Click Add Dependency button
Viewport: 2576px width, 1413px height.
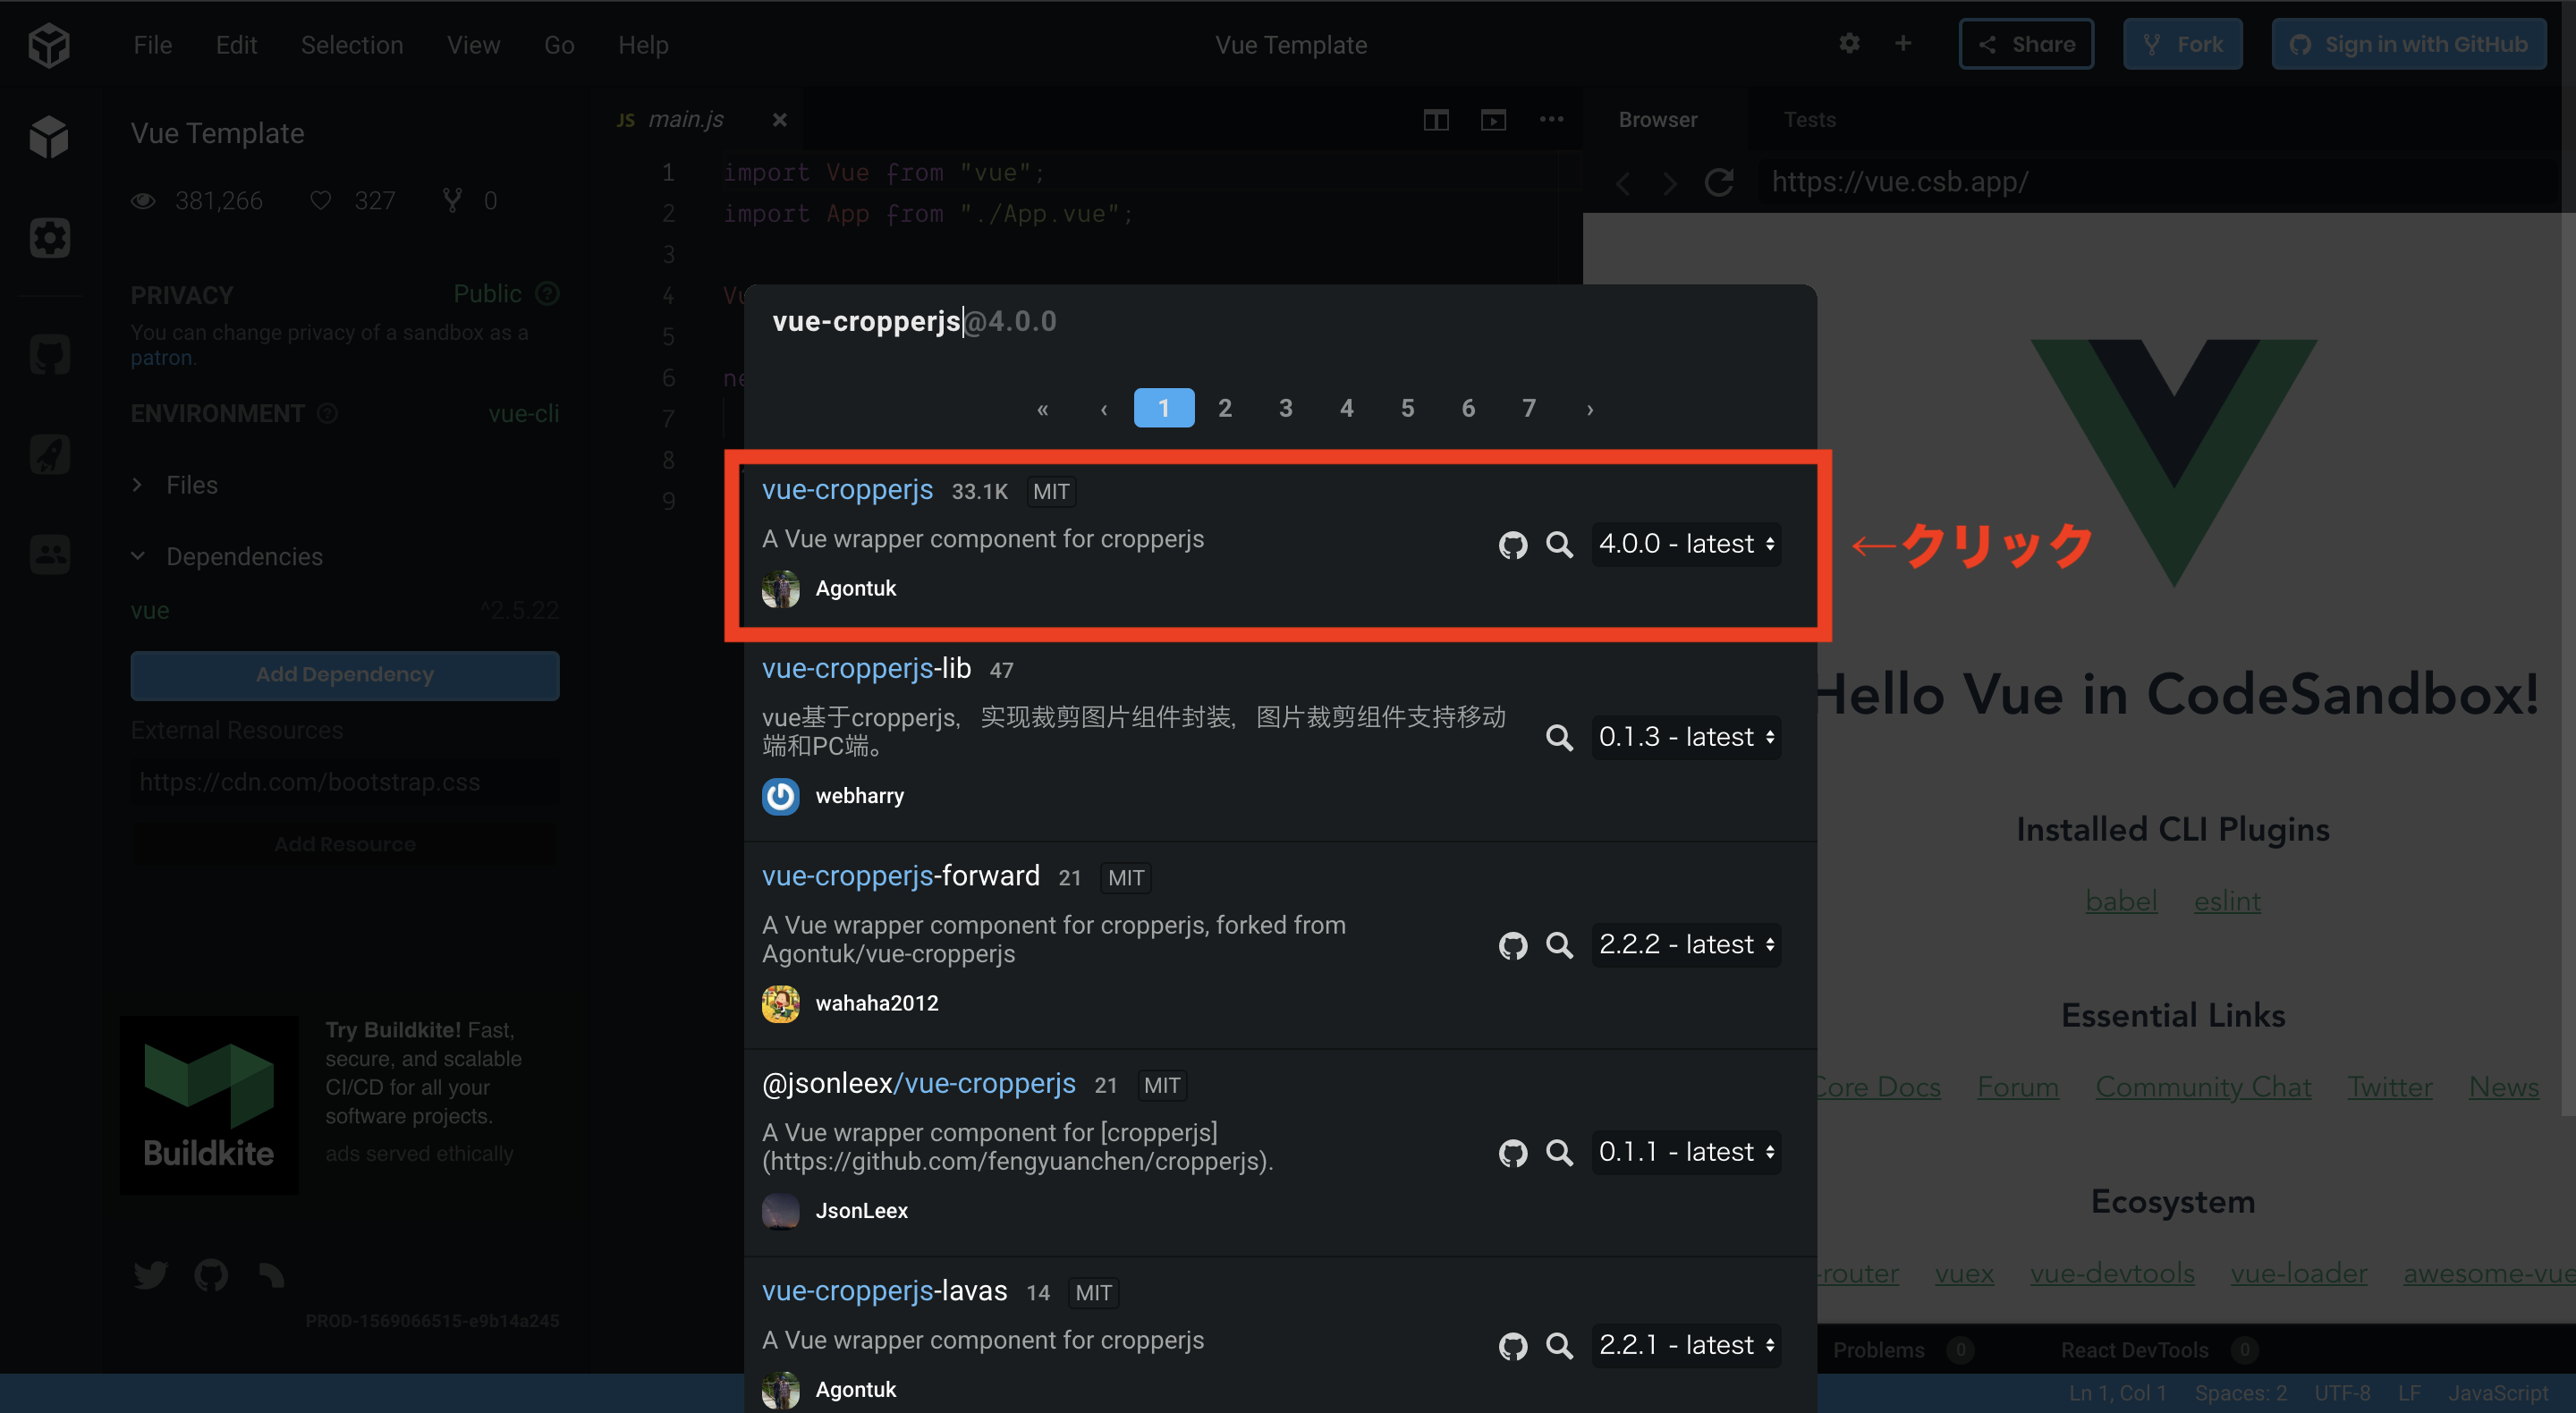coord(344,675)
